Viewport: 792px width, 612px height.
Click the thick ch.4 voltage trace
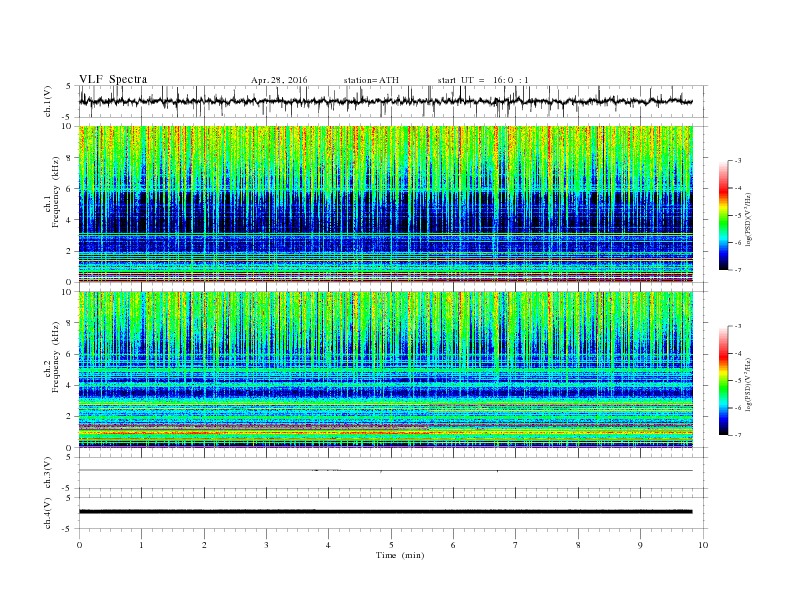pyautogui.click(x=385, y=512)
